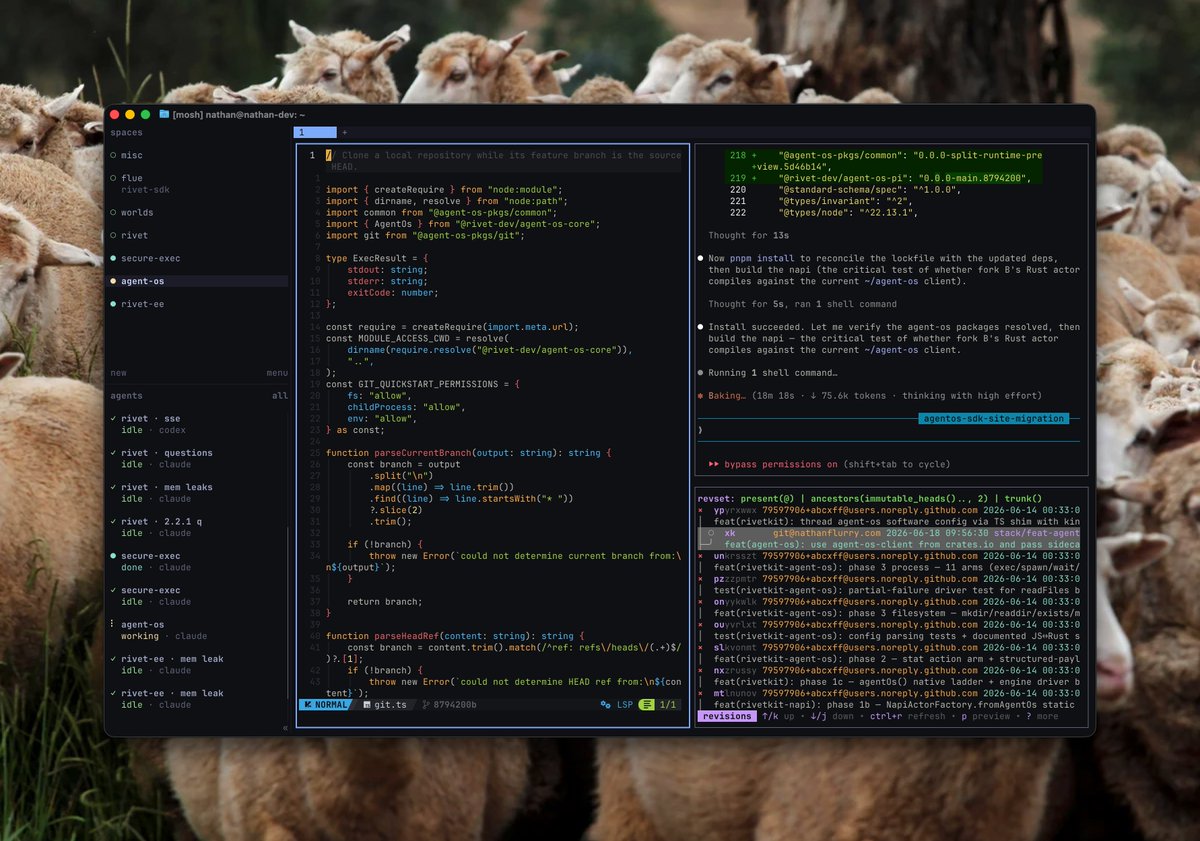The image size is (1200, 841).
Task: Click the green lines icon beside 1/1
Action: coord(648,705)
